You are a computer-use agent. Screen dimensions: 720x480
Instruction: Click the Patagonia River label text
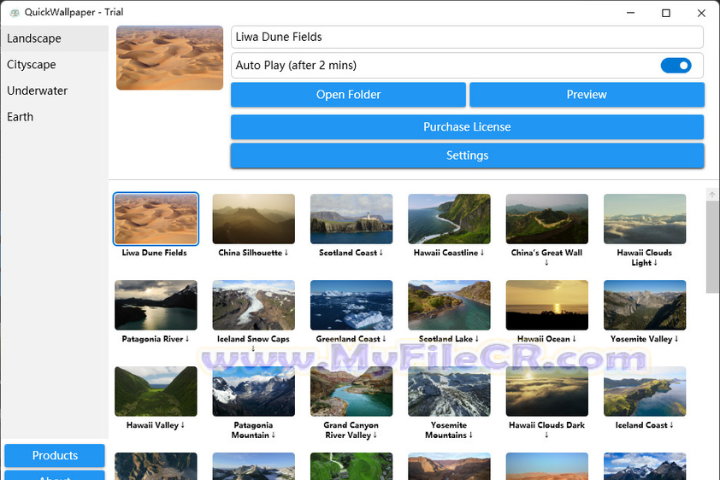pyautogui.click(x=155, y=339)
